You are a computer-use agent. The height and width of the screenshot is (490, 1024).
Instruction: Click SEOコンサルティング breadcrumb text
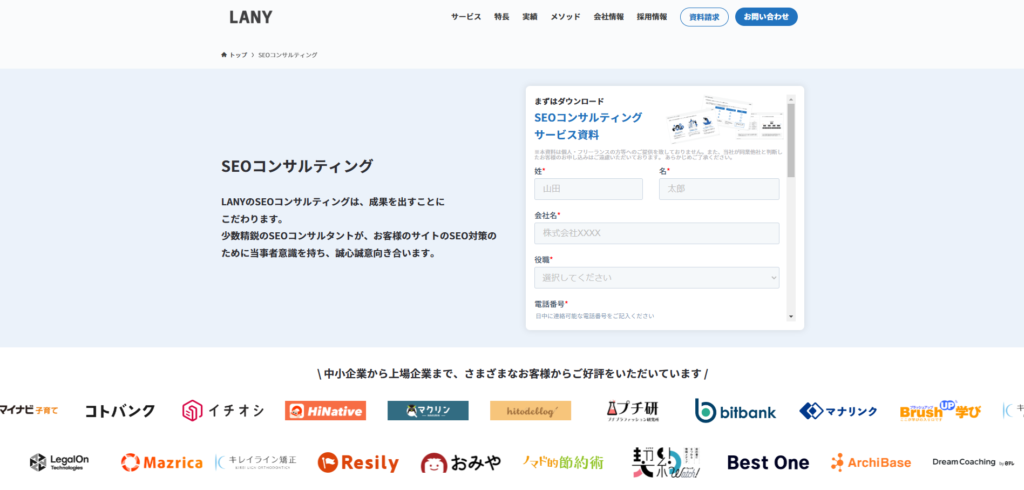tap(288, 55)
